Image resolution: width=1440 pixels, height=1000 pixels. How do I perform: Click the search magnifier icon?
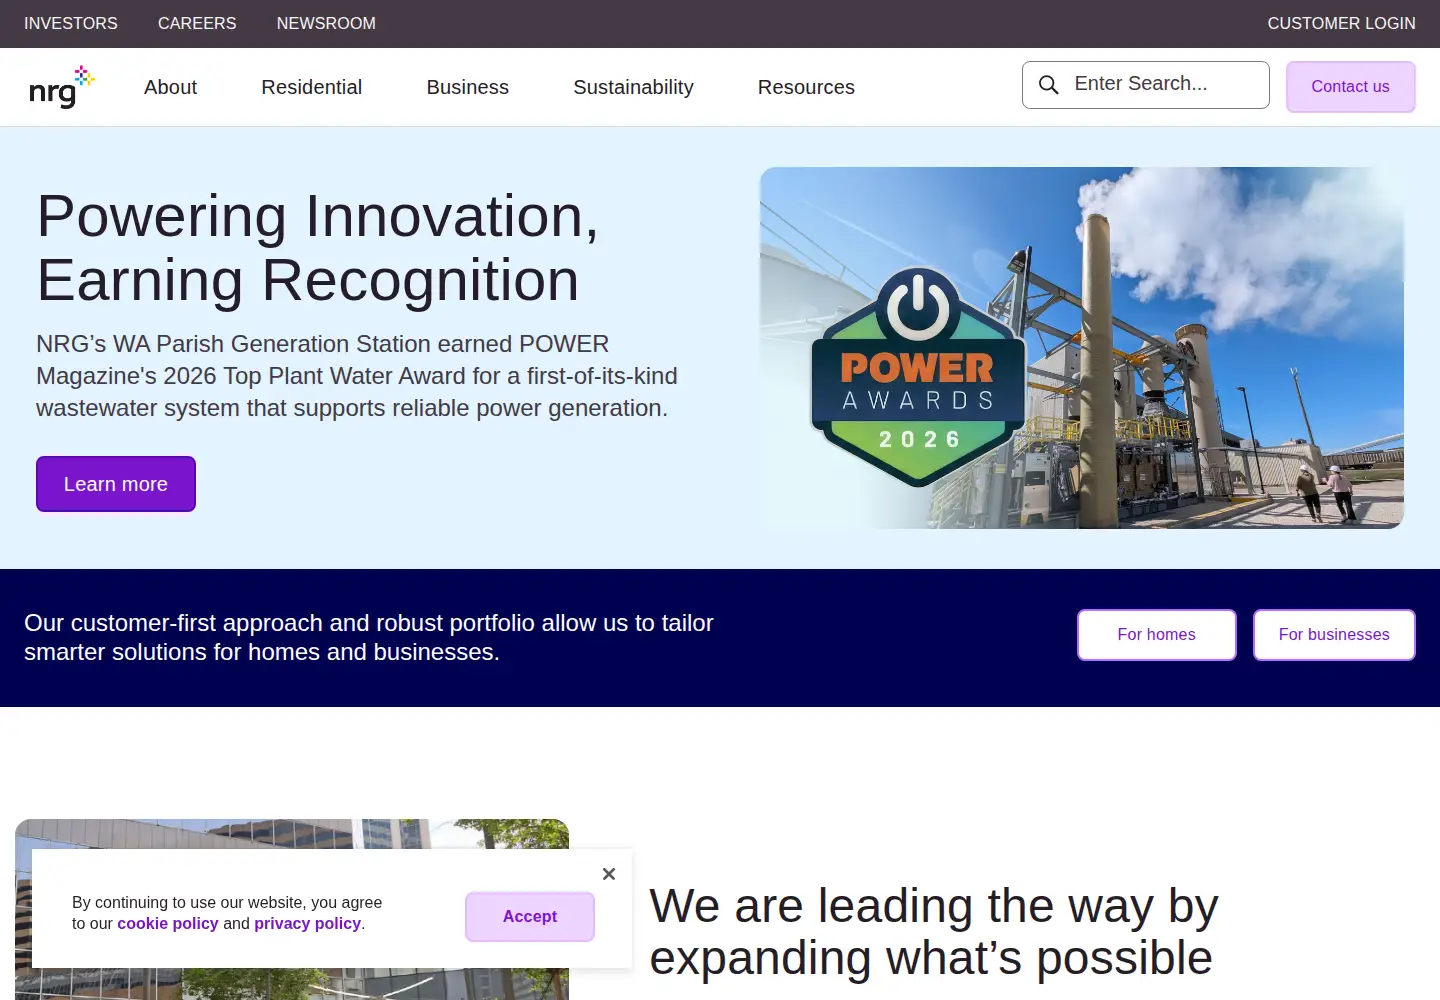(x=1048, y=85)
